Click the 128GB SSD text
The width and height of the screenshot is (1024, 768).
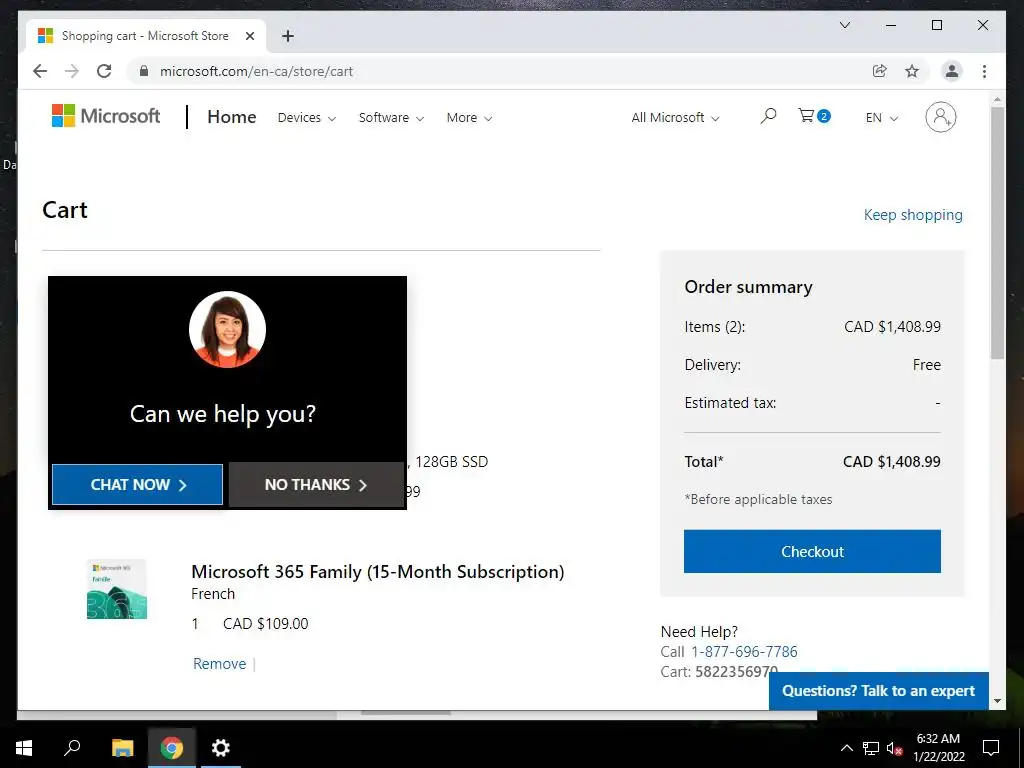(451, 462)
